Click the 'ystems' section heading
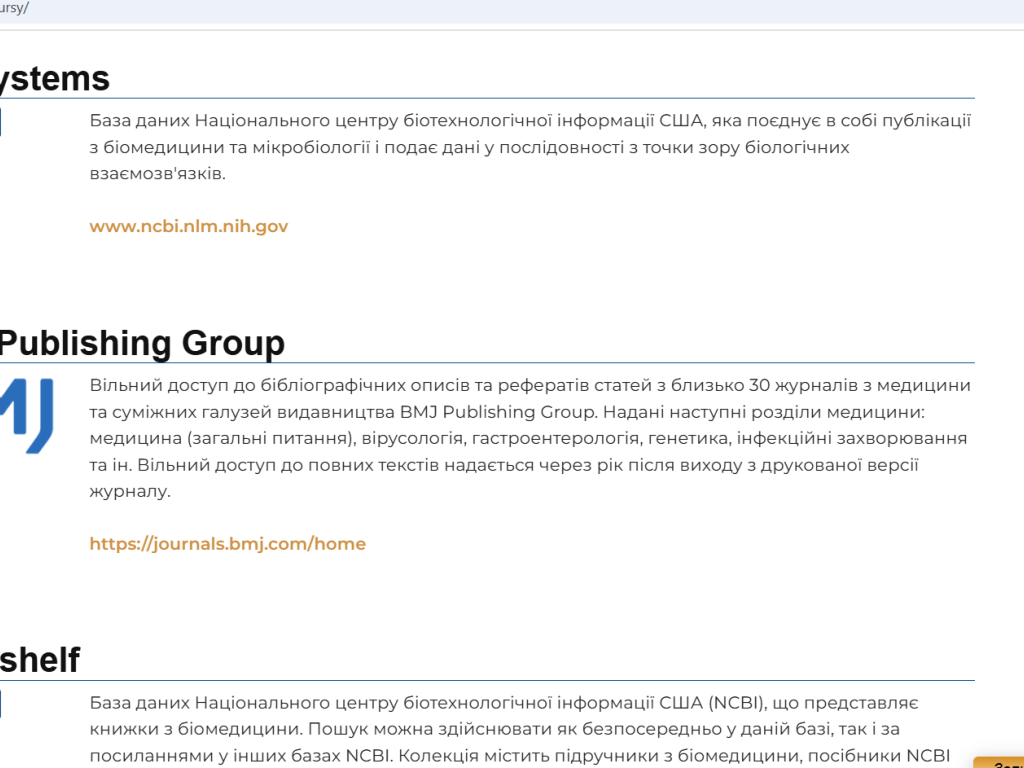 tap(55, 78)
